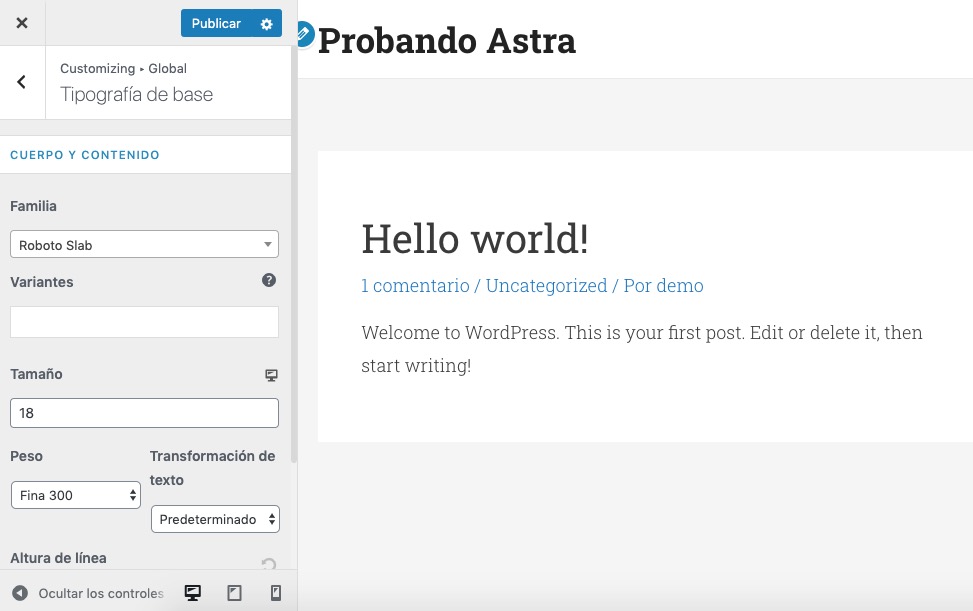Select the CUERPO Y CONTENIDO section
Image resolution: width=973 pixels, height=611 pixels.
click(x=85, y=155)
